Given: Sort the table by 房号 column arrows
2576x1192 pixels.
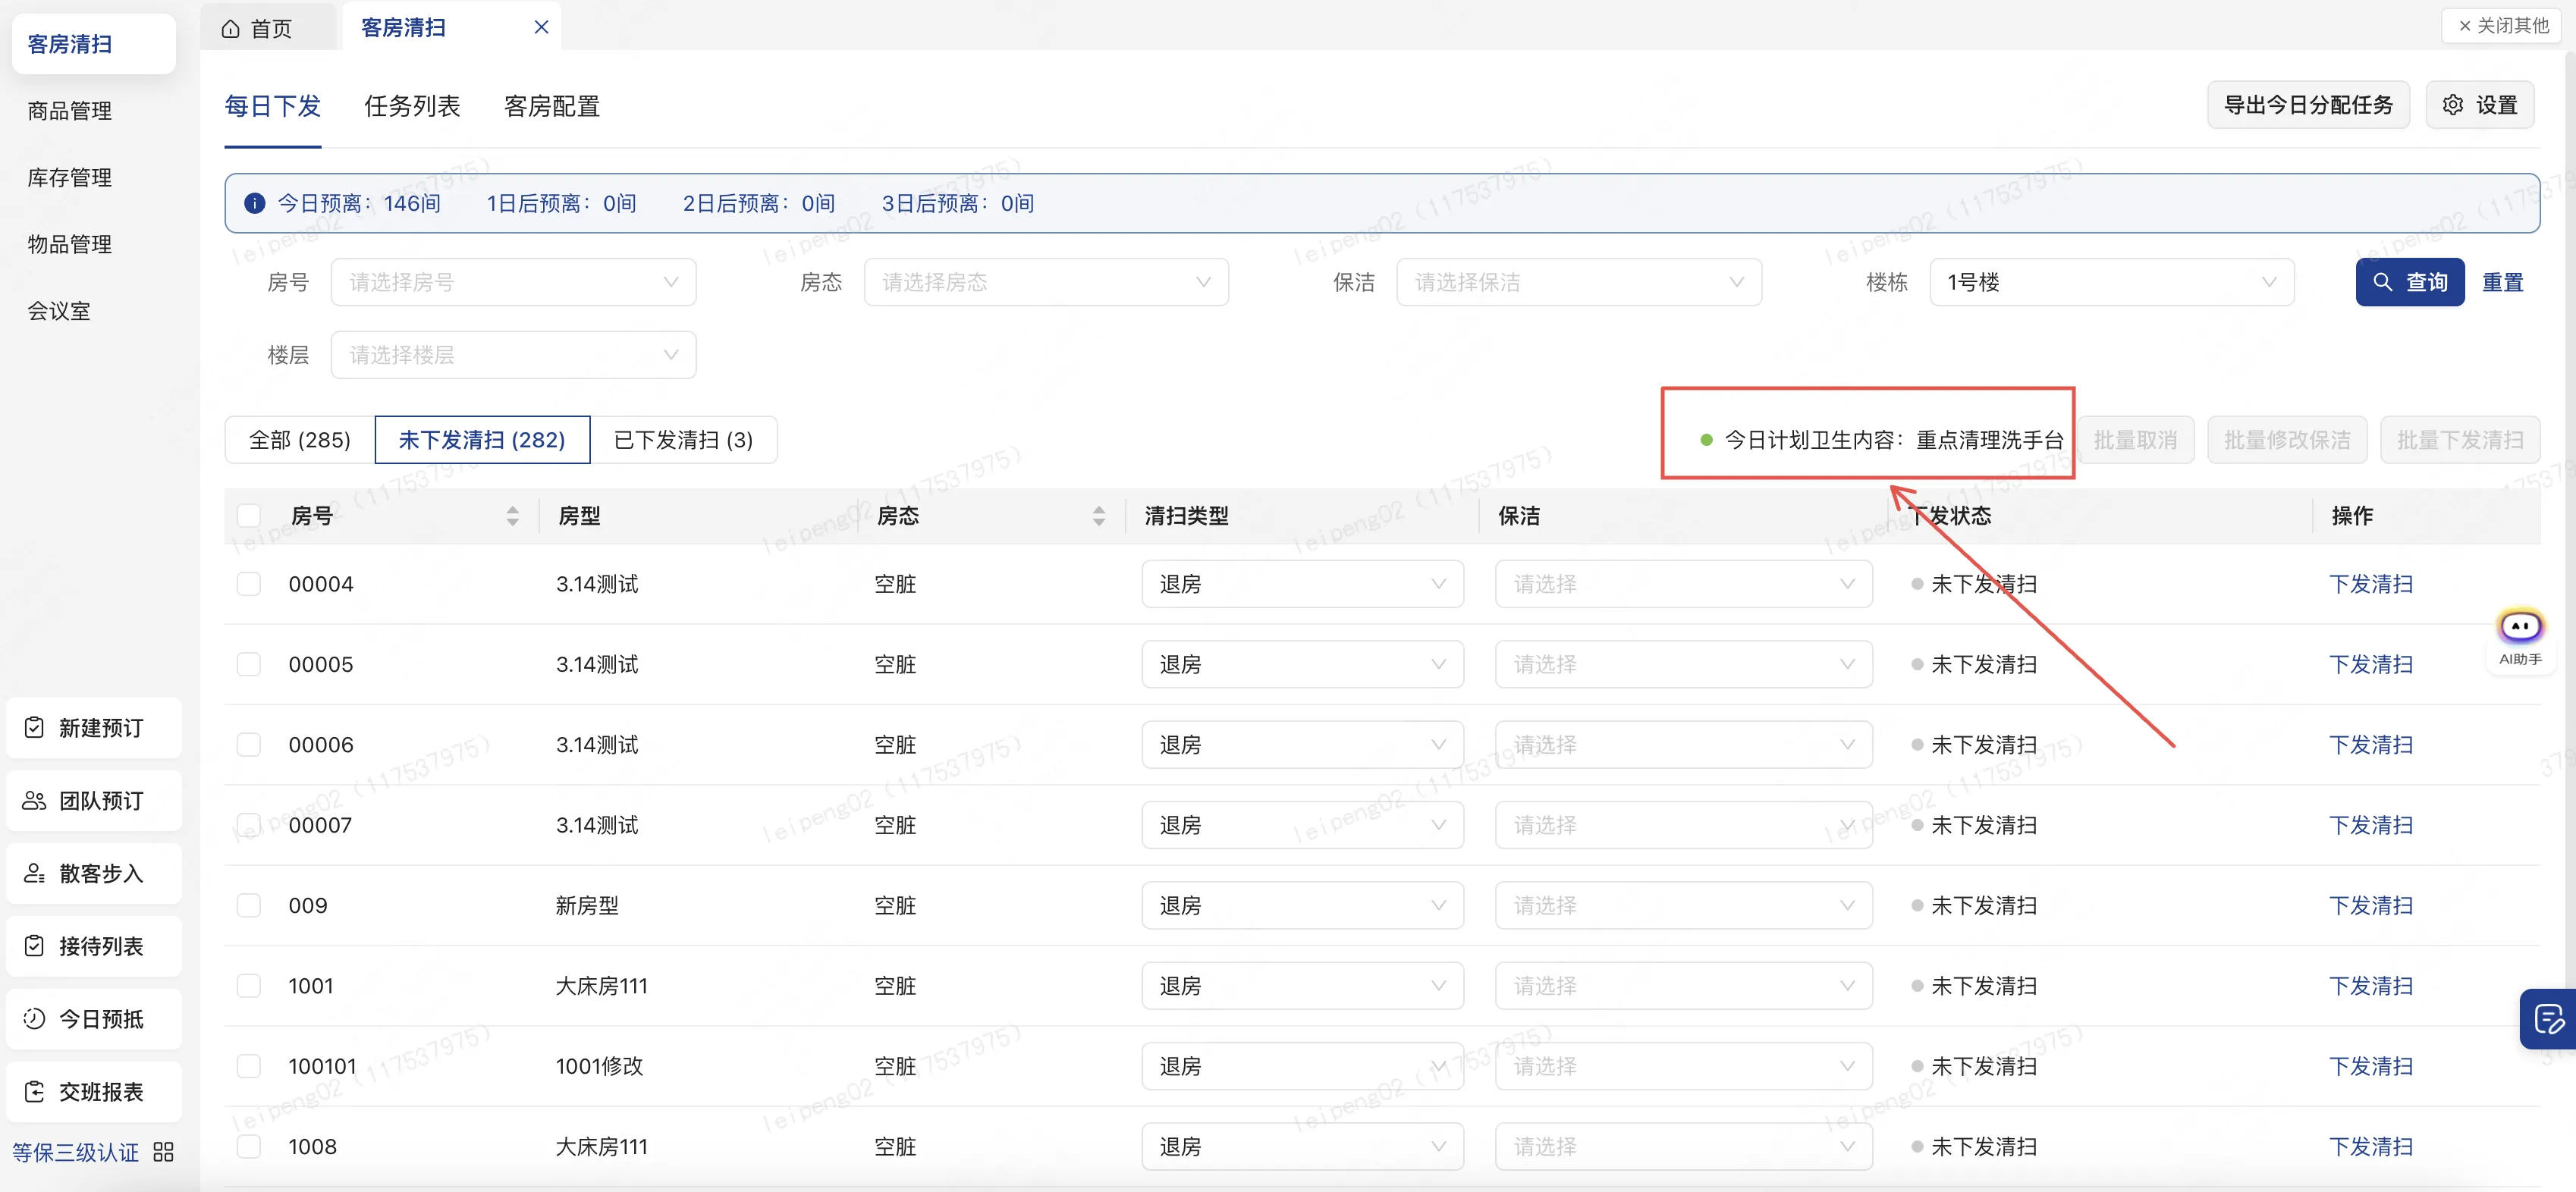Looking at the screenshot, I should (x=512, y=516).
